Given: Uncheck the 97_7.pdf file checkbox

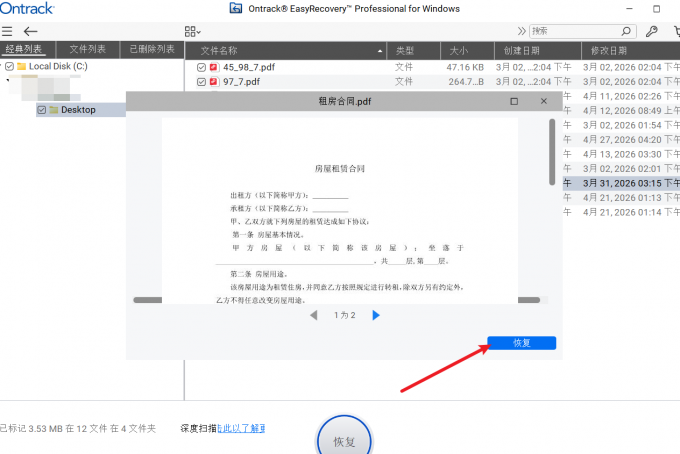Looking at the screenshot, I should [201, 82].
